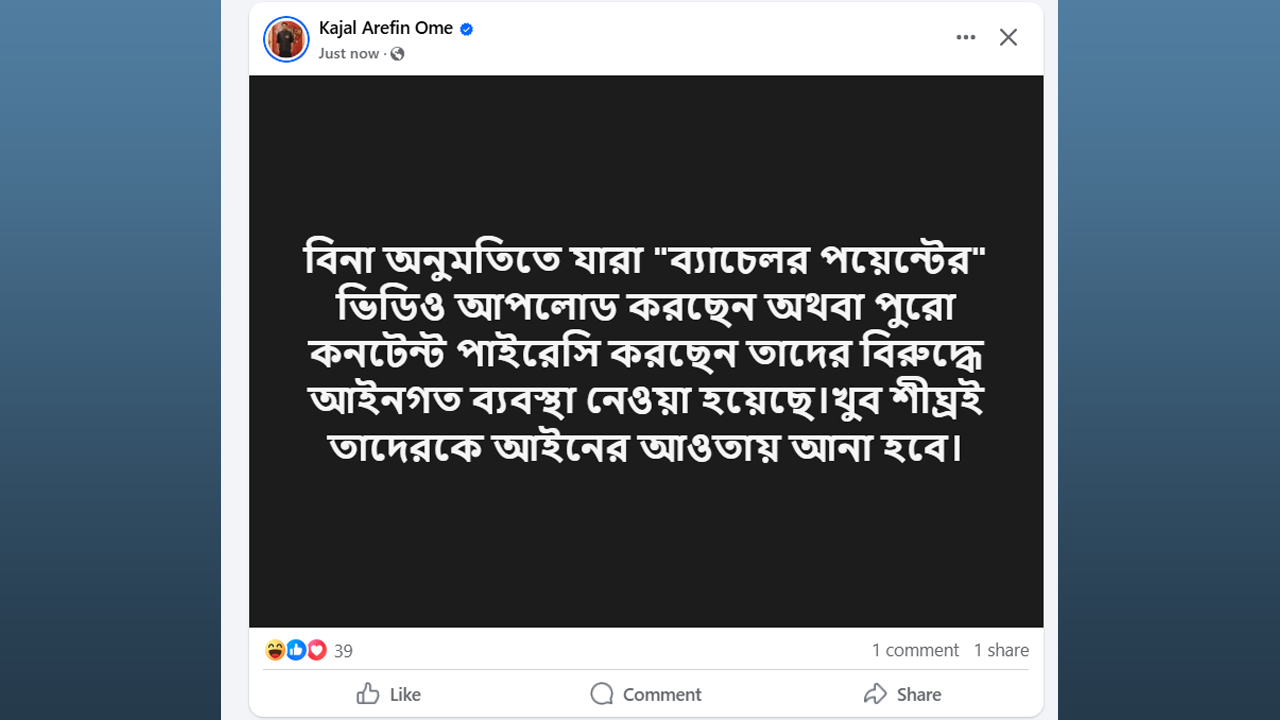
Task: Click the speech bubble icon beside Comment
Action: (601, 694)
